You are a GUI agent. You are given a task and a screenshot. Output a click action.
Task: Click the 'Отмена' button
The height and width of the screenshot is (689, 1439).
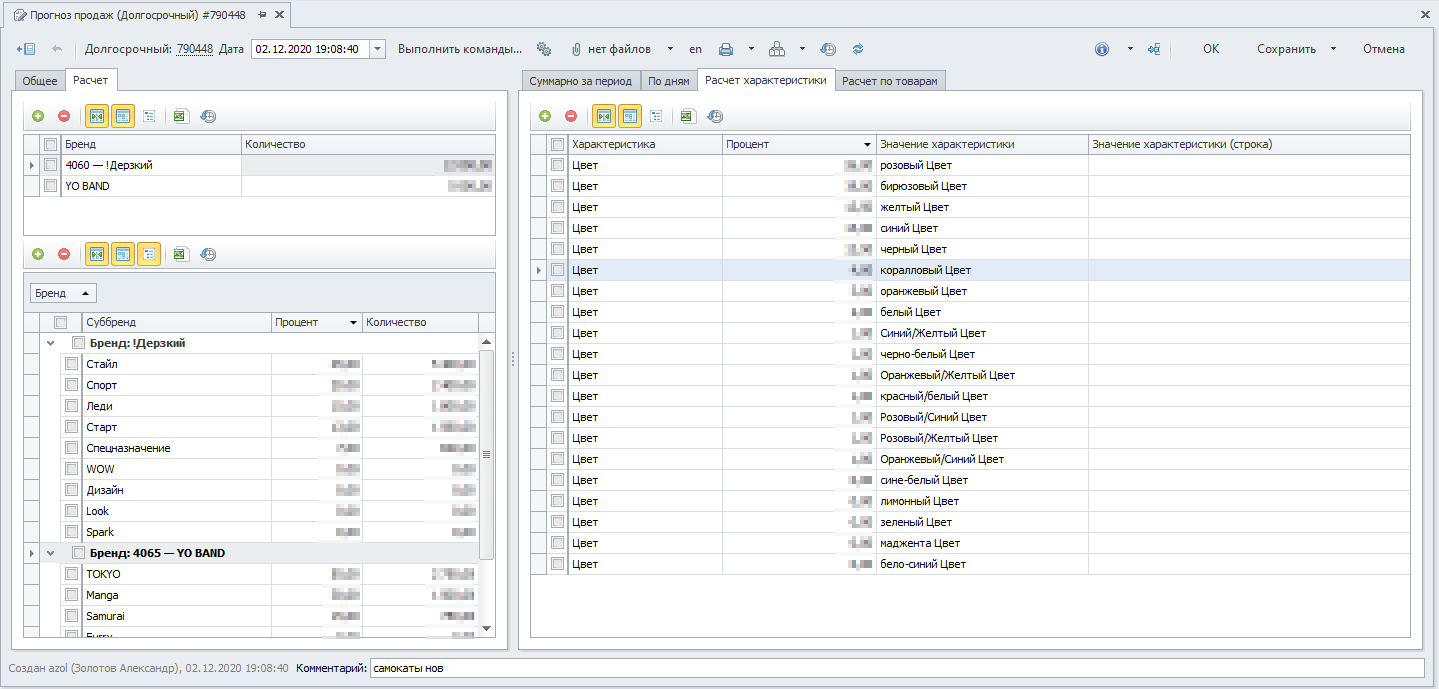pos(1383,49)
